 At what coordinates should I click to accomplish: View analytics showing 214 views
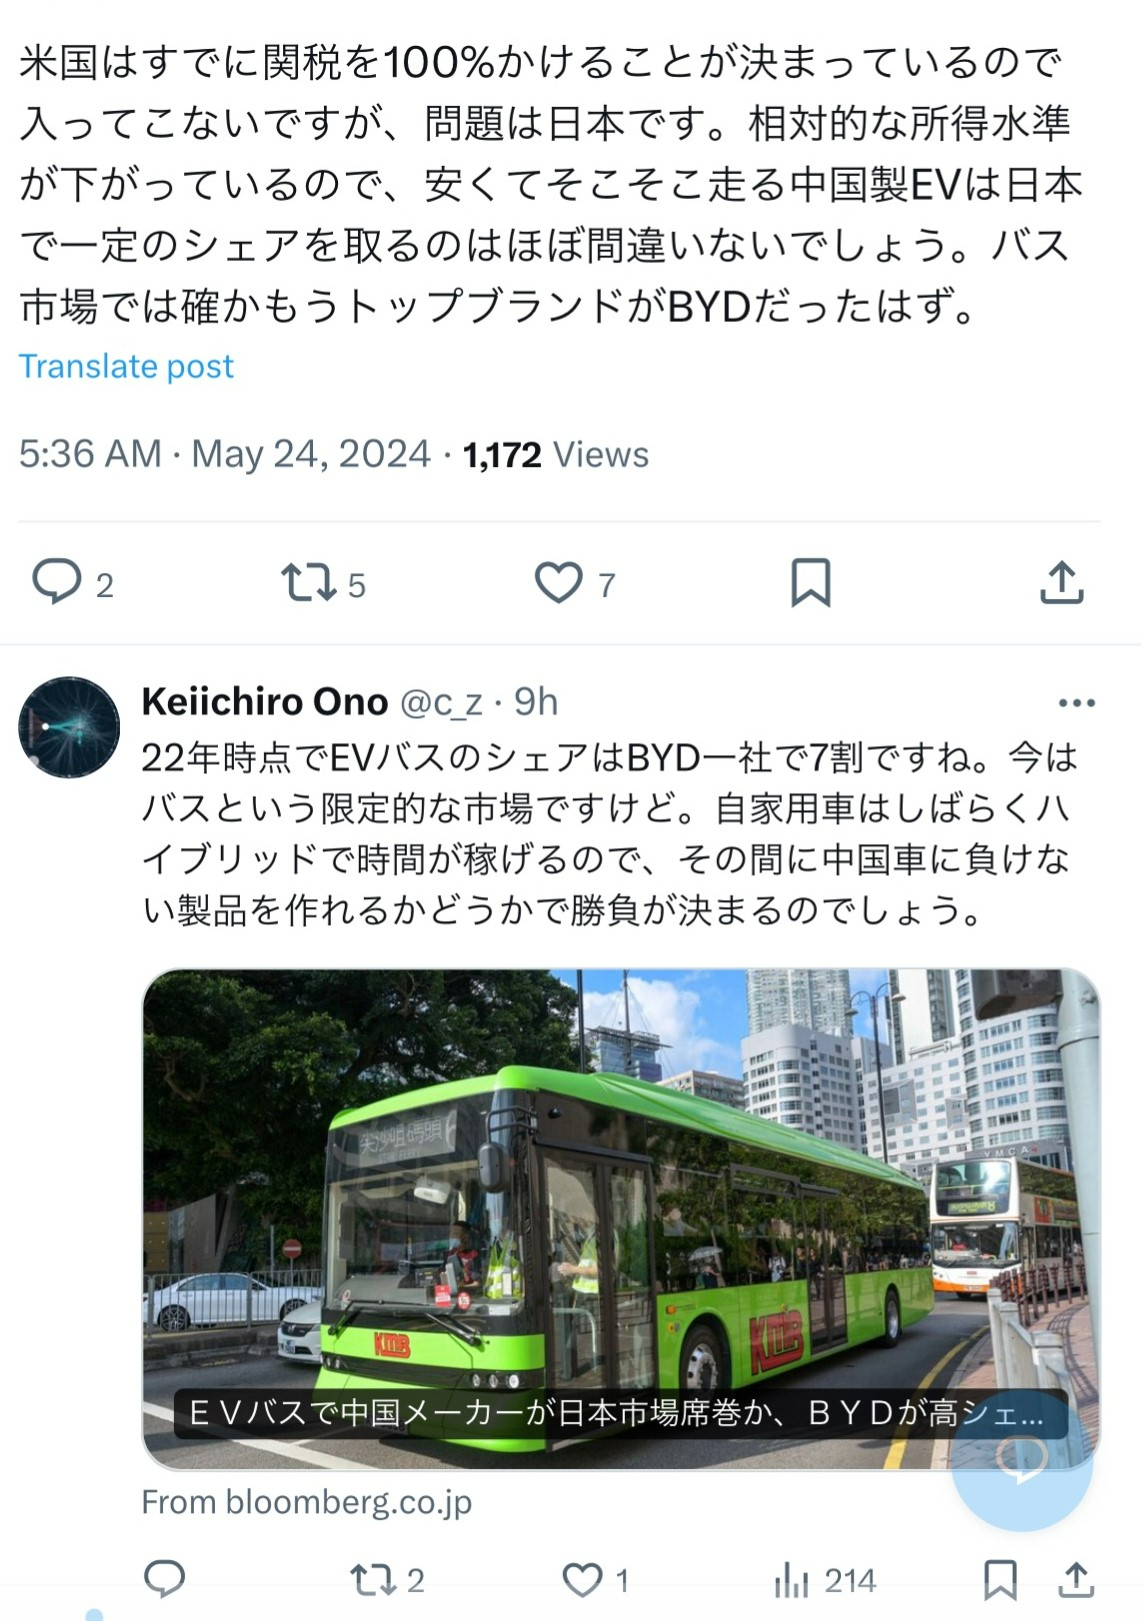pyautogui.click(x=825, y=1580)
